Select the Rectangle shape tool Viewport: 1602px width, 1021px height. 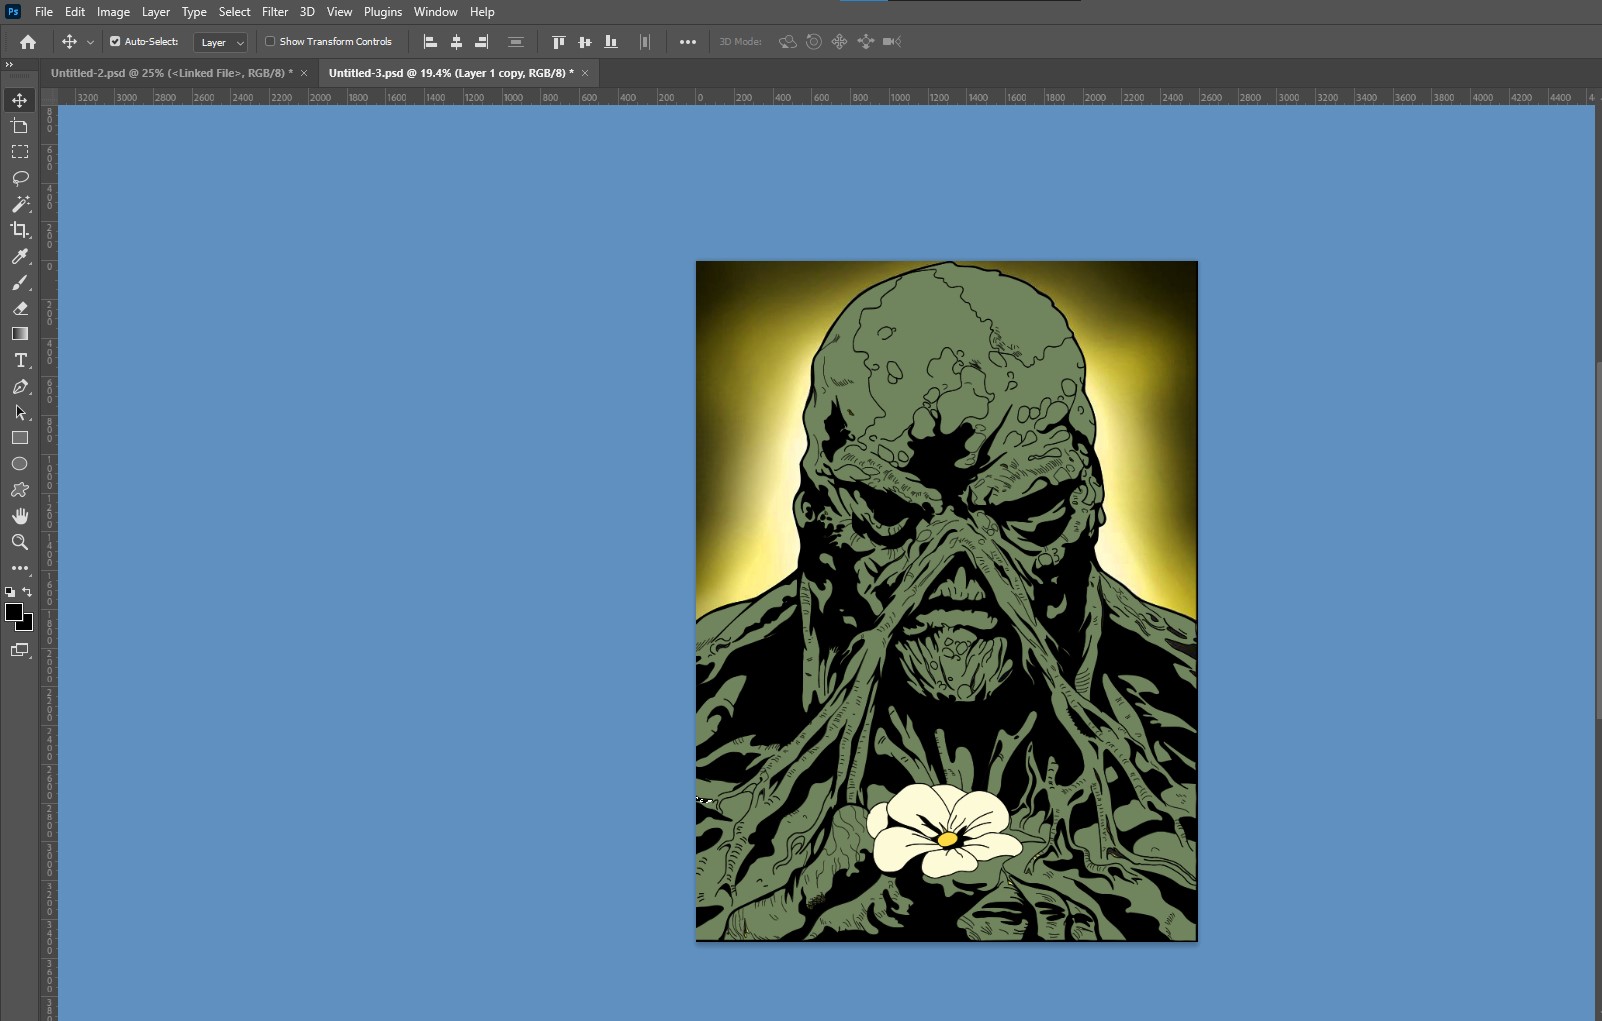pyautogui.click(x=19, y=438)
